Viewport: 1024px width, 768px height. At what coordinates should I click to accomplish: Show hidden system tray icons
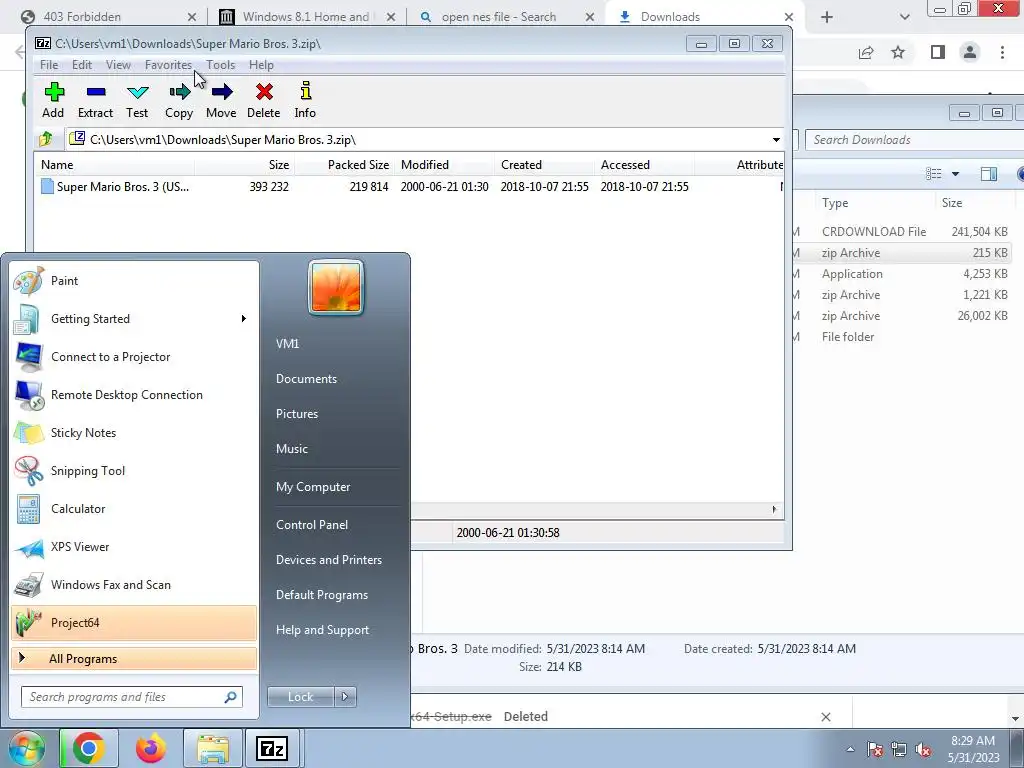pyautogui.click(x=850, y=749)
